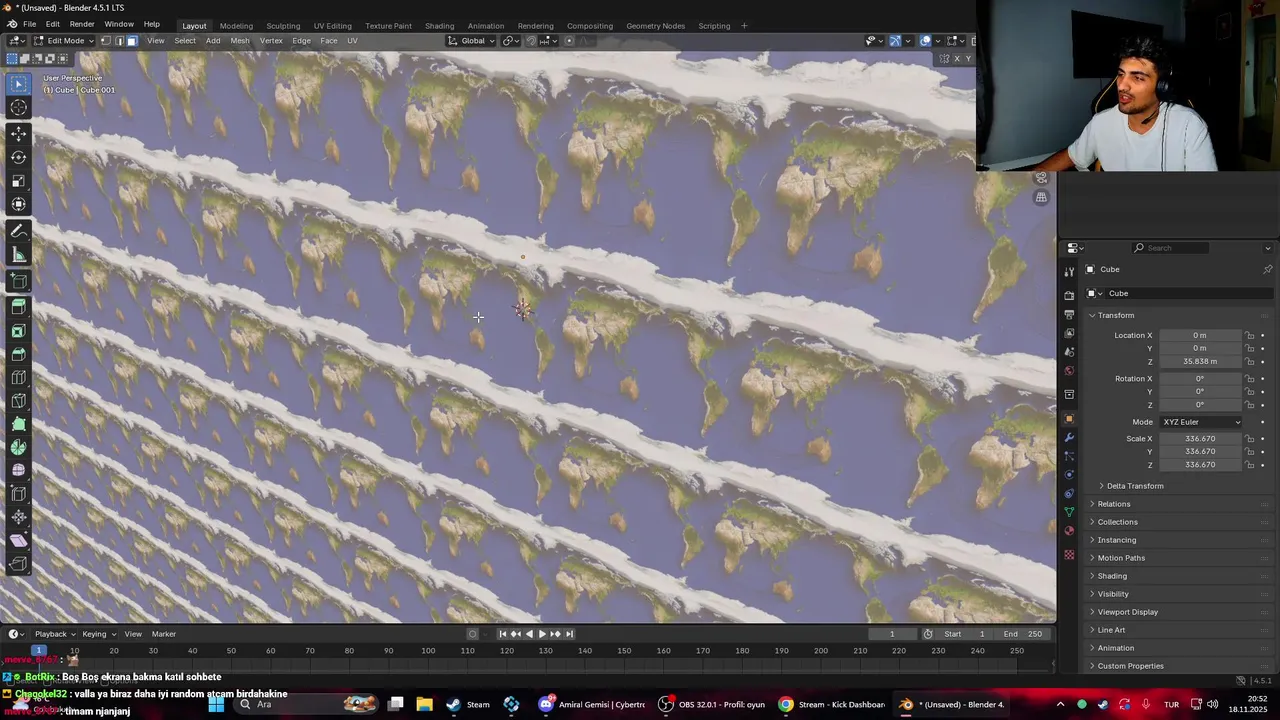Open the Global orientation dropdown
This screenshot has width=1280, height=720.
[472, 41]
